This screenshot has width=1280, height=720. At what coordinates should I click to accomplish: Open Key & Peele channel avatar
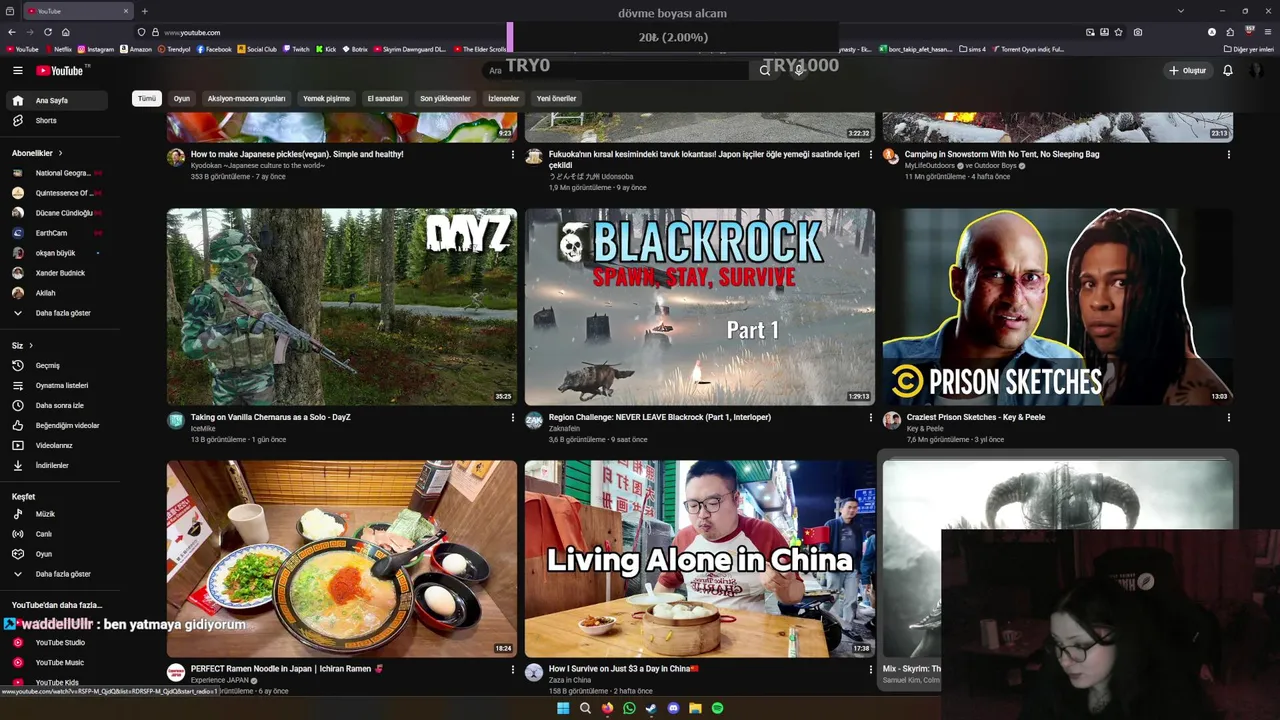pyautogui.click(x=892, y=421)
